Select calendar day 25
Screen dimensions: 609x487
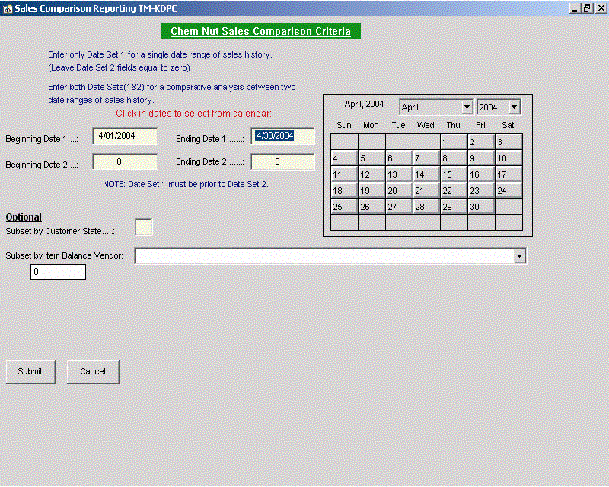tap(344, 207)
